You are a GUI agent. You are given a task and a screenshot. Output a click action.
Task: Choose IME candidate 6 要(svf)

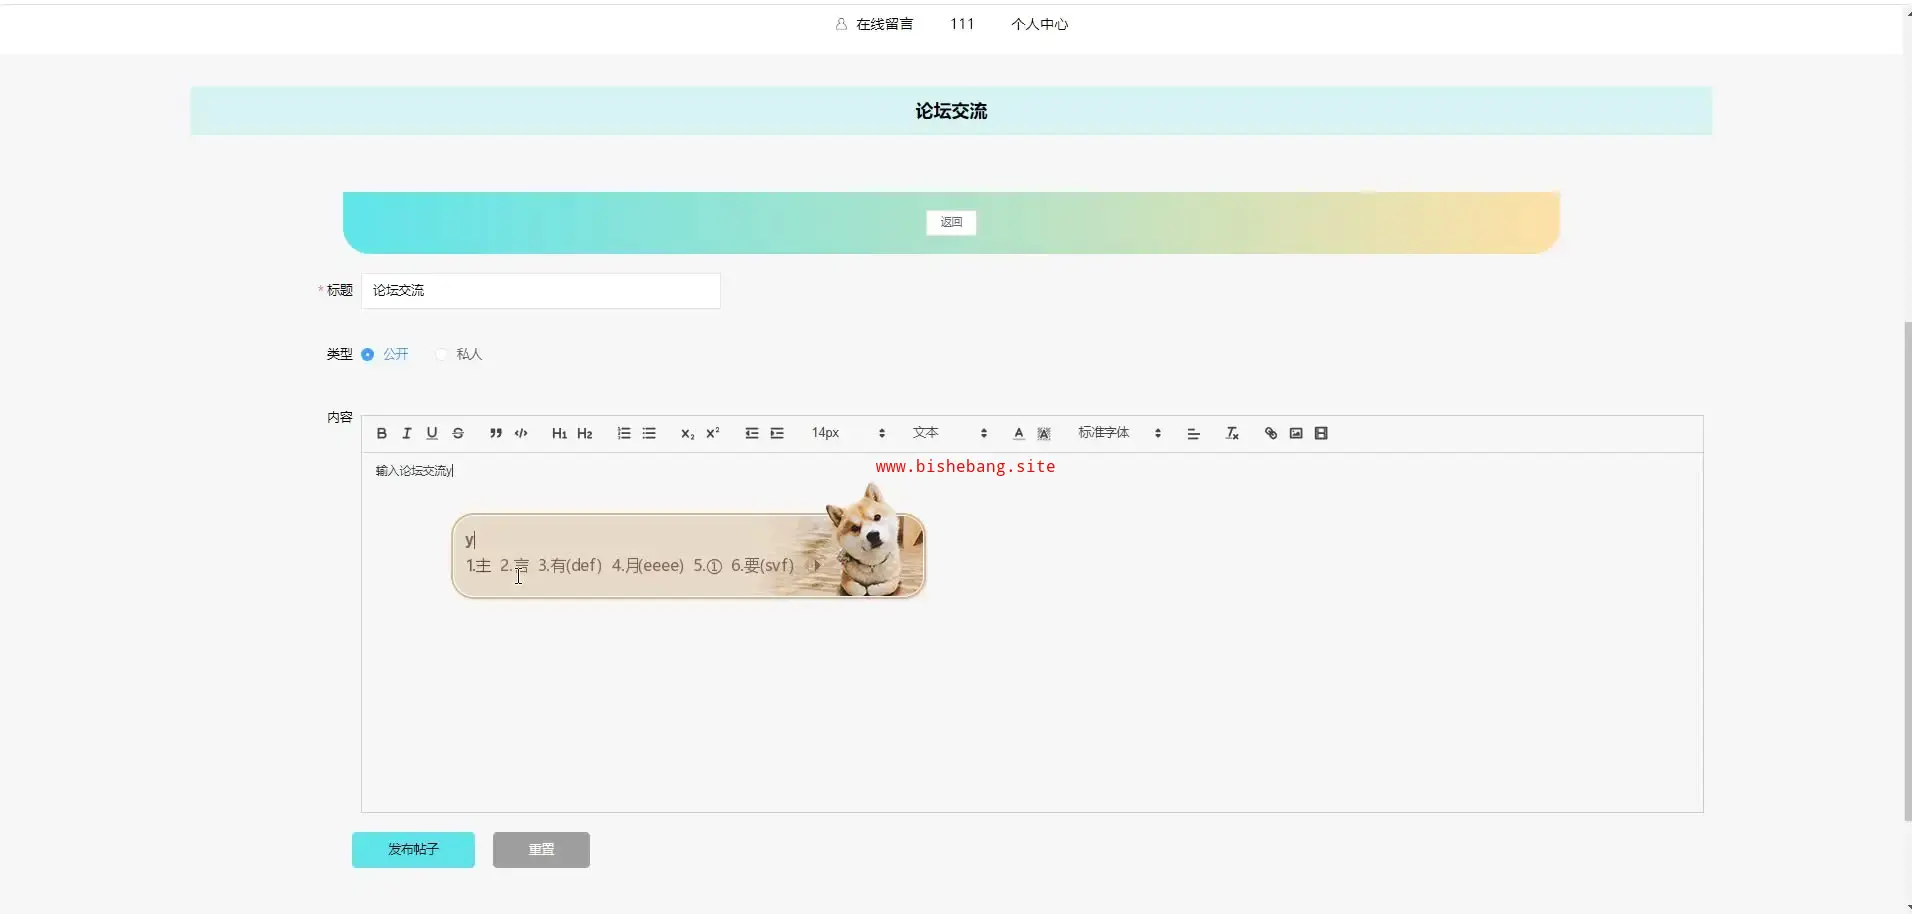click(762, 566)
